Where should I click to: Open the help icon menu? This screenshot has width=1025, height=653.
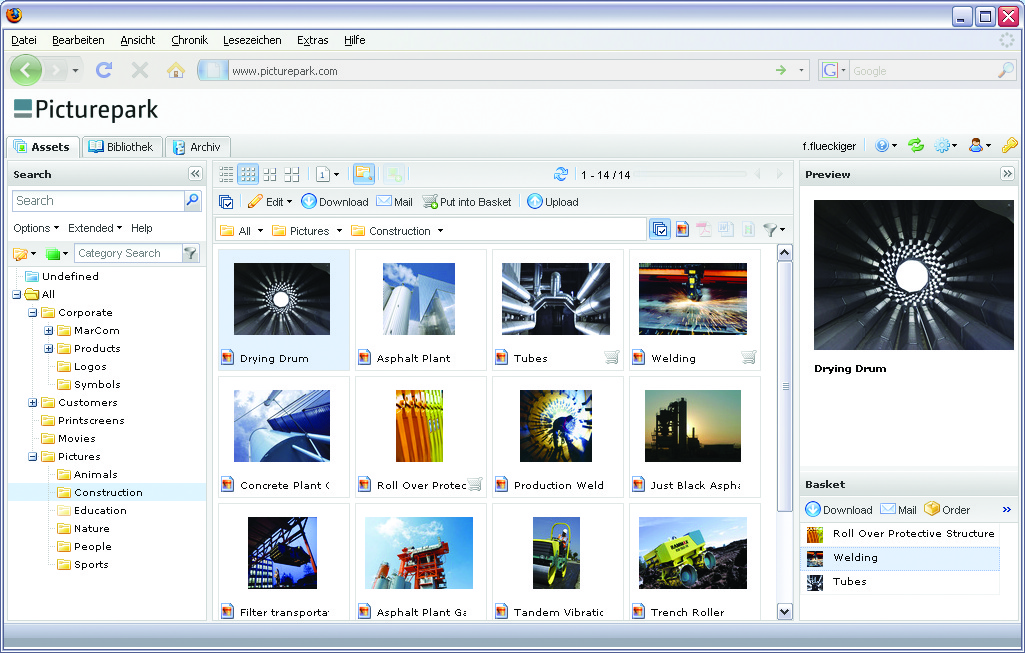point(886,146)
